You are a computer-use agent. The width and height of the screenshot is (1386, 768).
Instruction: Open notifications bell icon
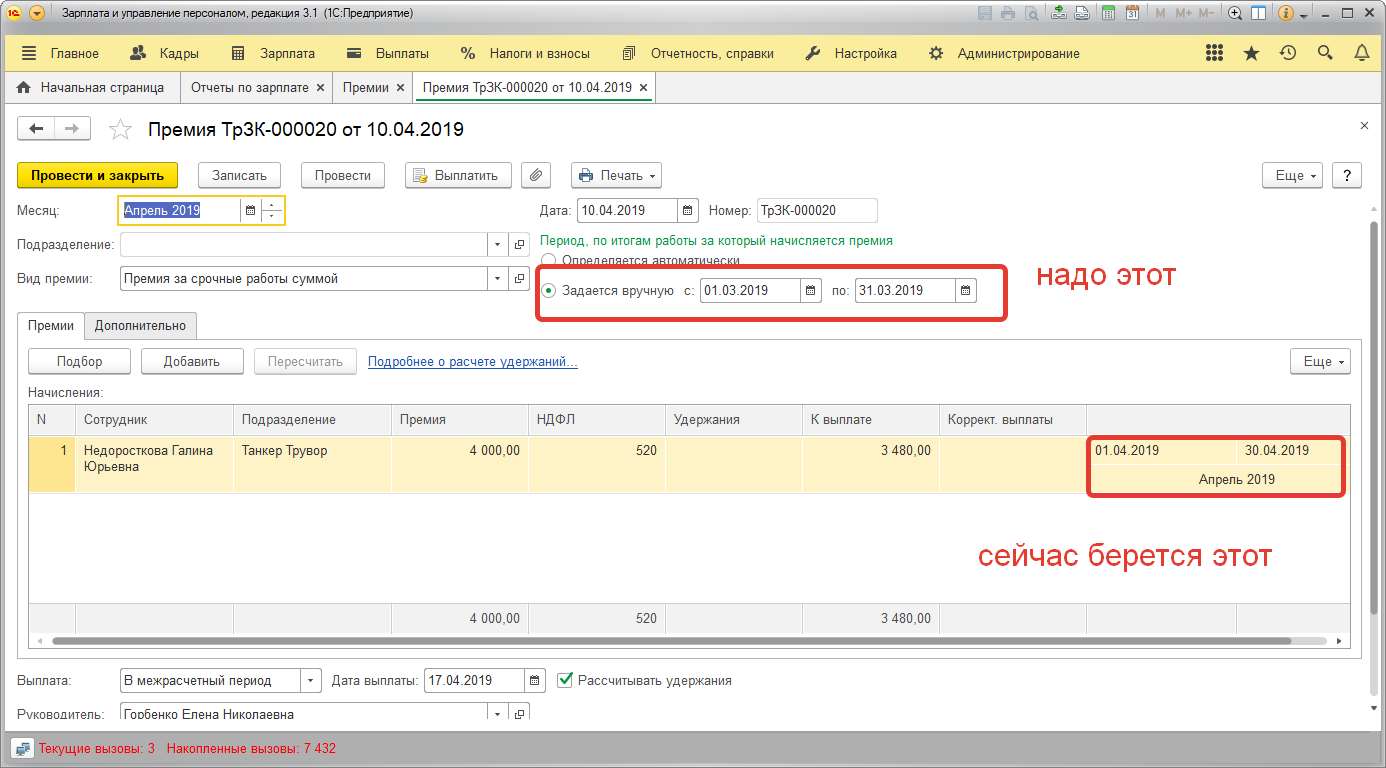pyautogui.click(x=1361, y=53)
